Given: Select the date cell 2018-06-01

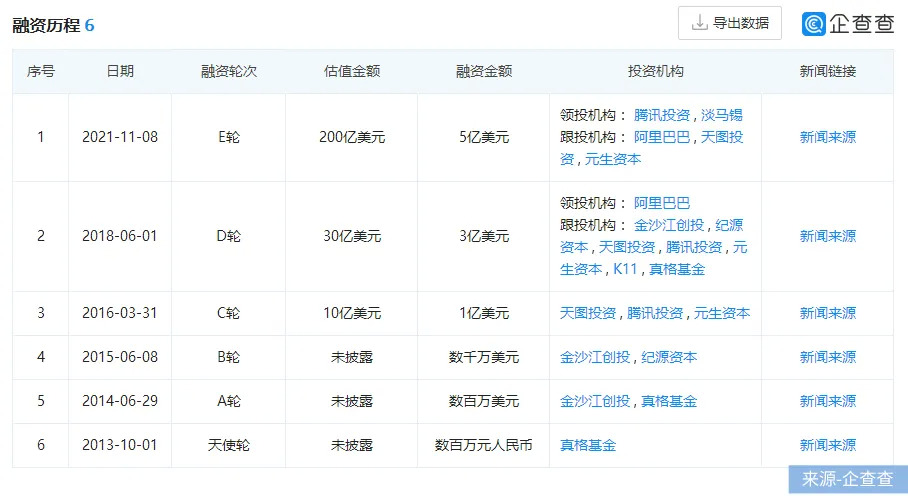Looking at the screenshot, I should (x=120, y=236).
